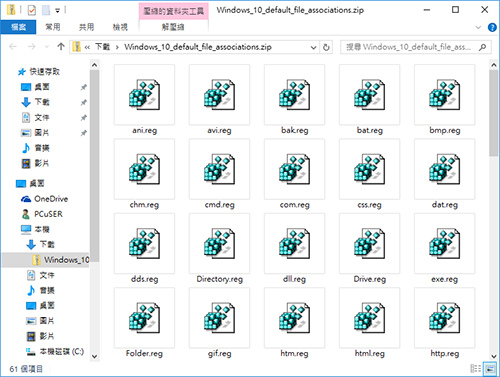Click the refresh button beside address bar
500x377 pixels.
pos(326,47)
